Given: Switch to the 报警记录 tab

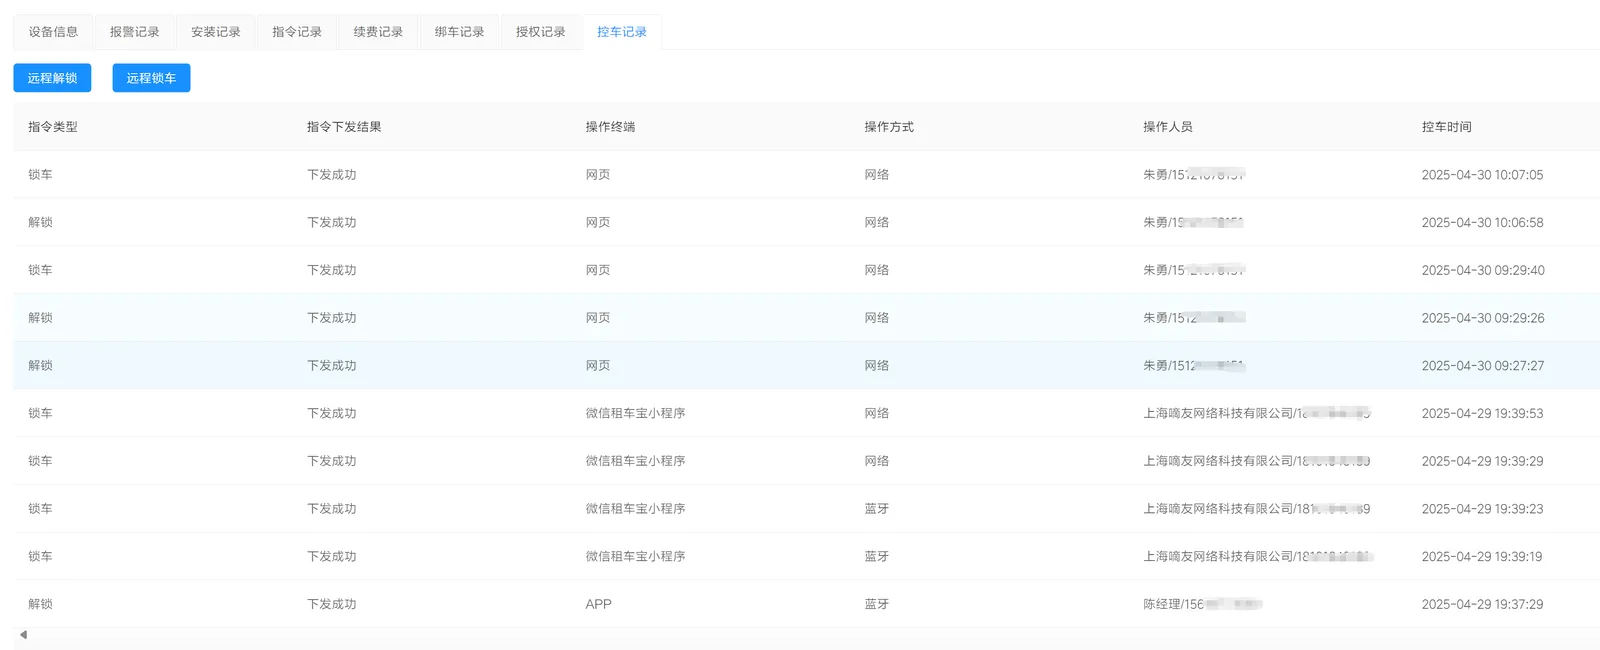Looking at the screenshot, I should (x=134, y=32).
